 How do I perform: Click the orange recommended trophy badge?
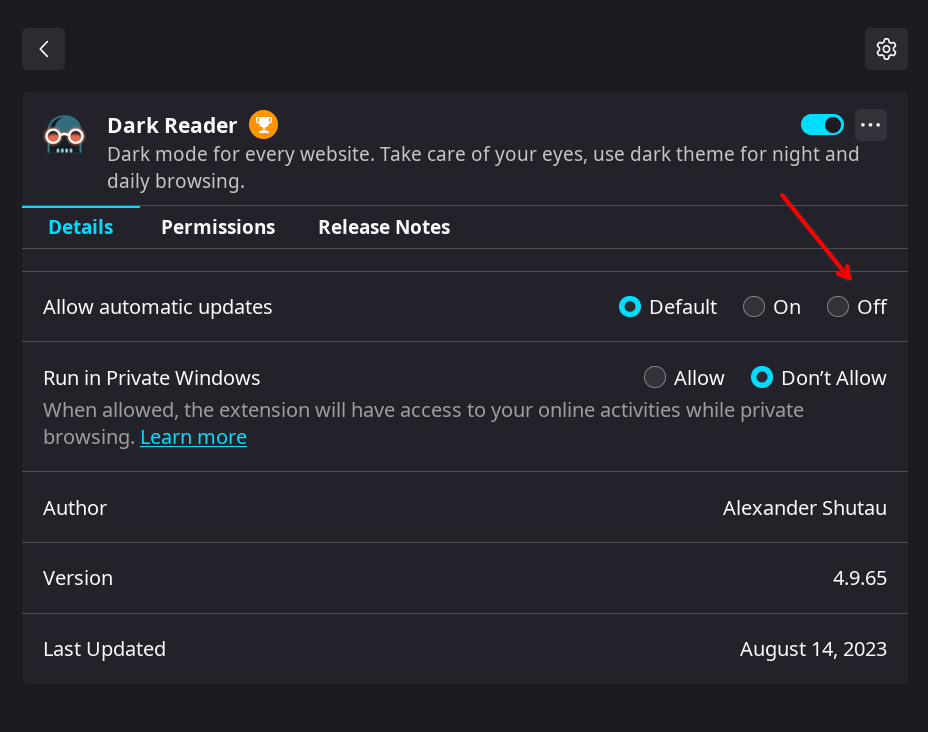coord(263,125)
